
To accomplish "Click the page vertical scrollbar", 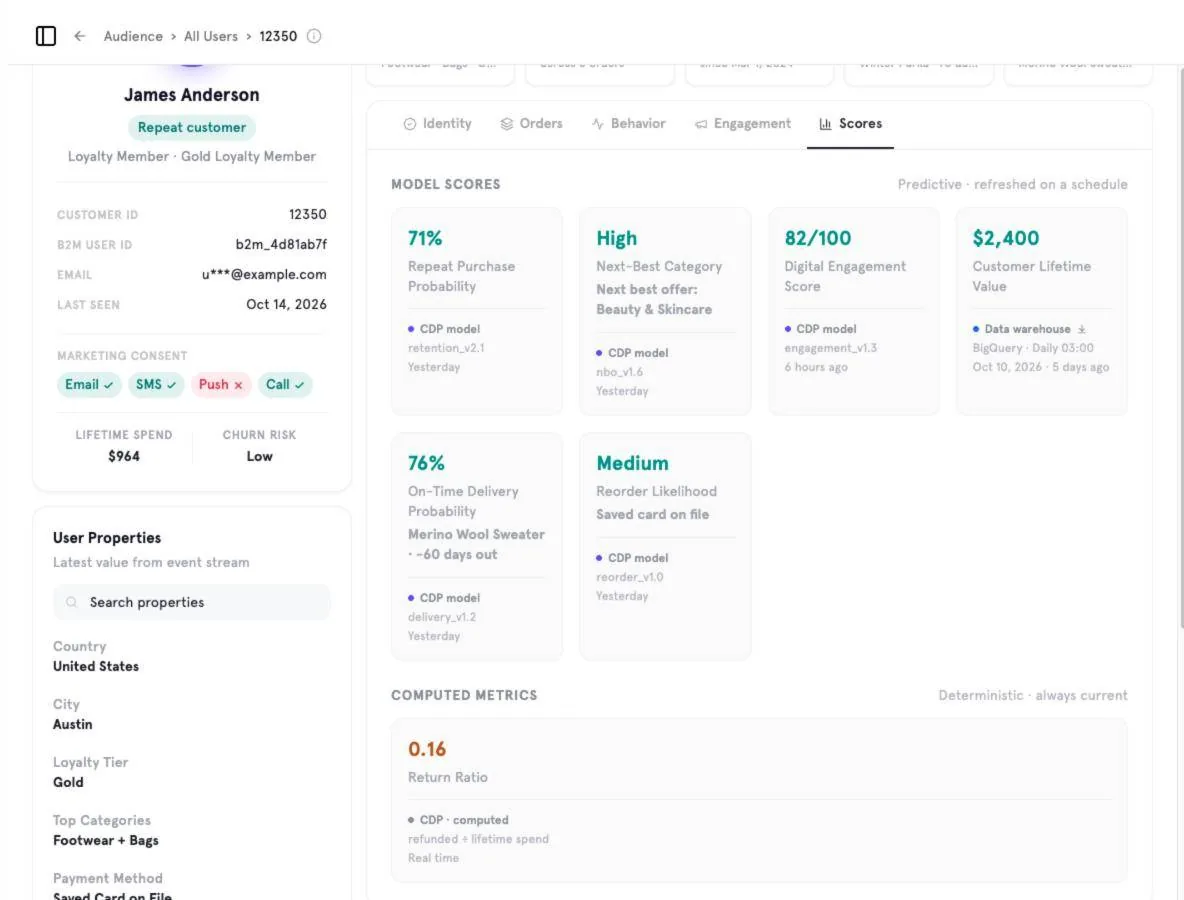I will pos(1180,347).
